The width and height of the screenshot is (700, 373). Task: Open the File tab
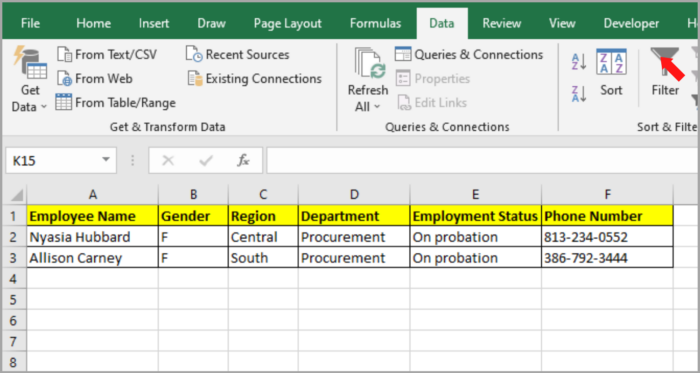pos(30,23)
